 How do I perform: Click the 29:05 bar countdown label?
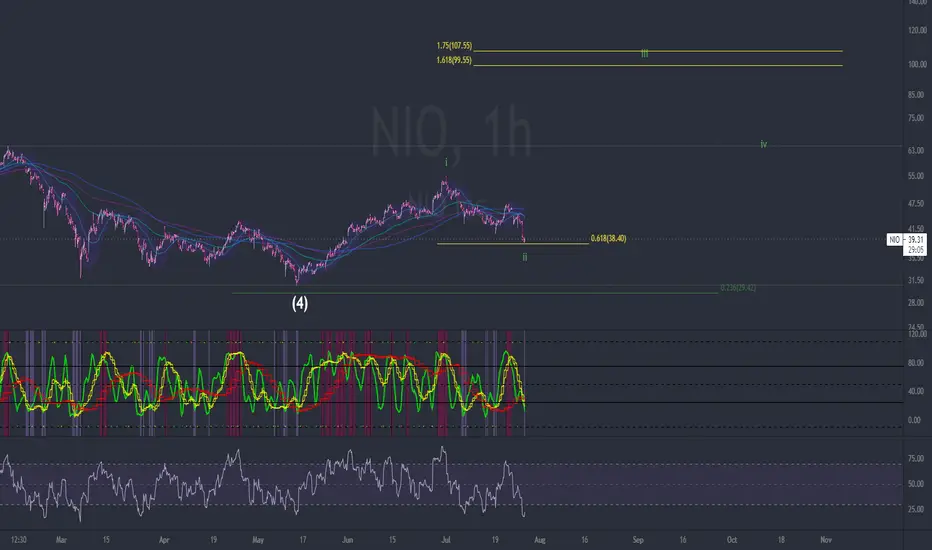(x=916, y=250)
